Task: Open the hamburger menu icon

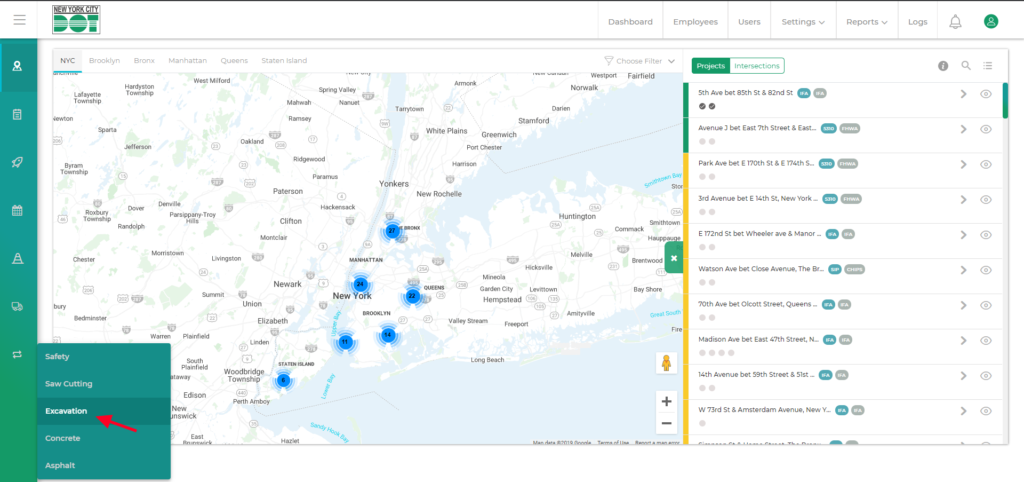Action: point(19,20)
